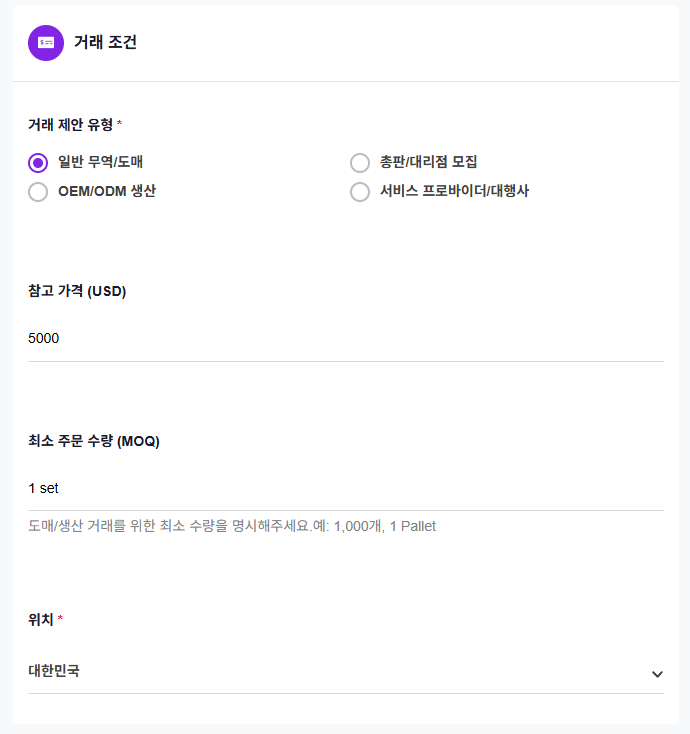Click the '참고 가격 (USD)' label
690x734 pixels.
(x=77, y=291)
